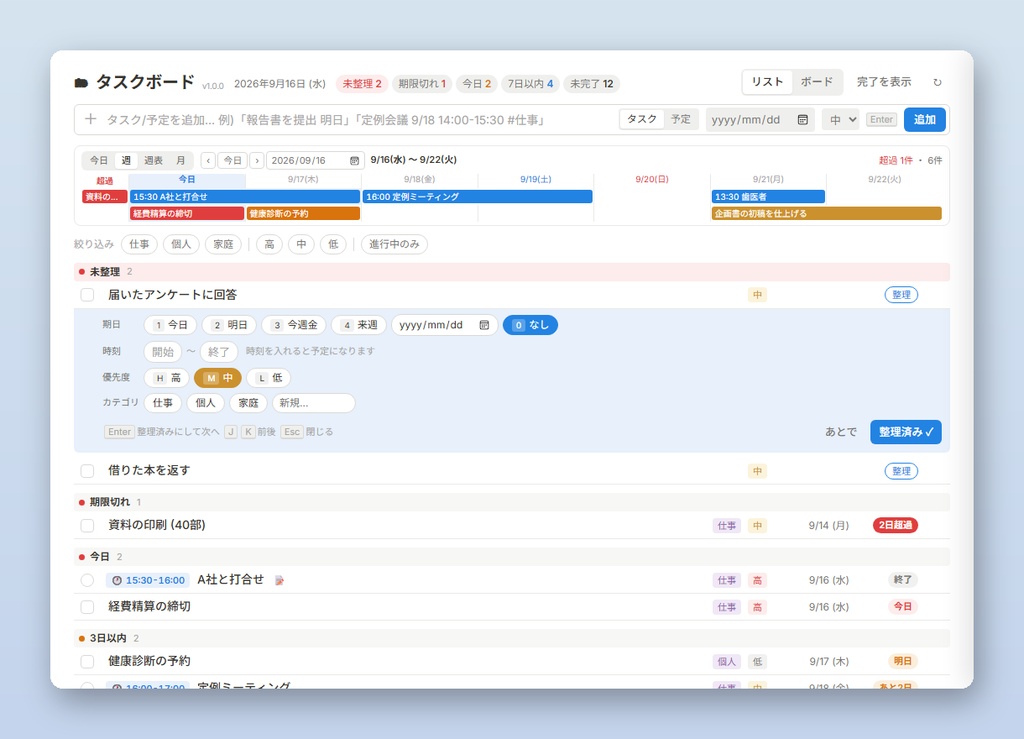Set due date to 4 来週
Image resolution: width=1024 pixels, height=739 pixels.
pos(359,325)
